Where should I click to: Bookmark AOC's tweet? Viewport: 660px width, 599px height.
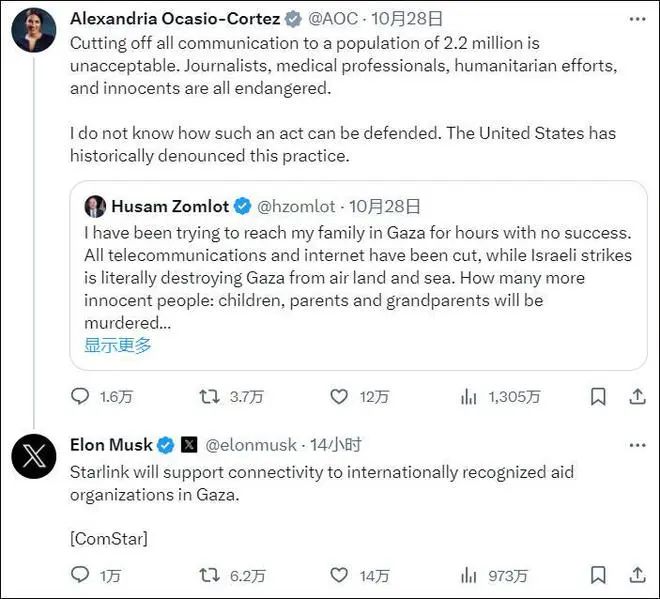[598, 397]
